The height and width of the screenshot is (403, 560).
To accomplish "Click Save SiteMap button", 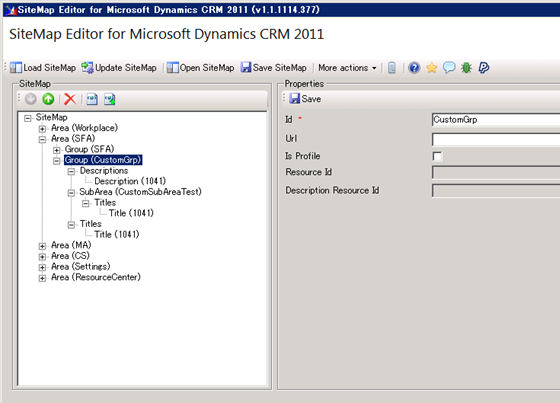I will (274, 68).
